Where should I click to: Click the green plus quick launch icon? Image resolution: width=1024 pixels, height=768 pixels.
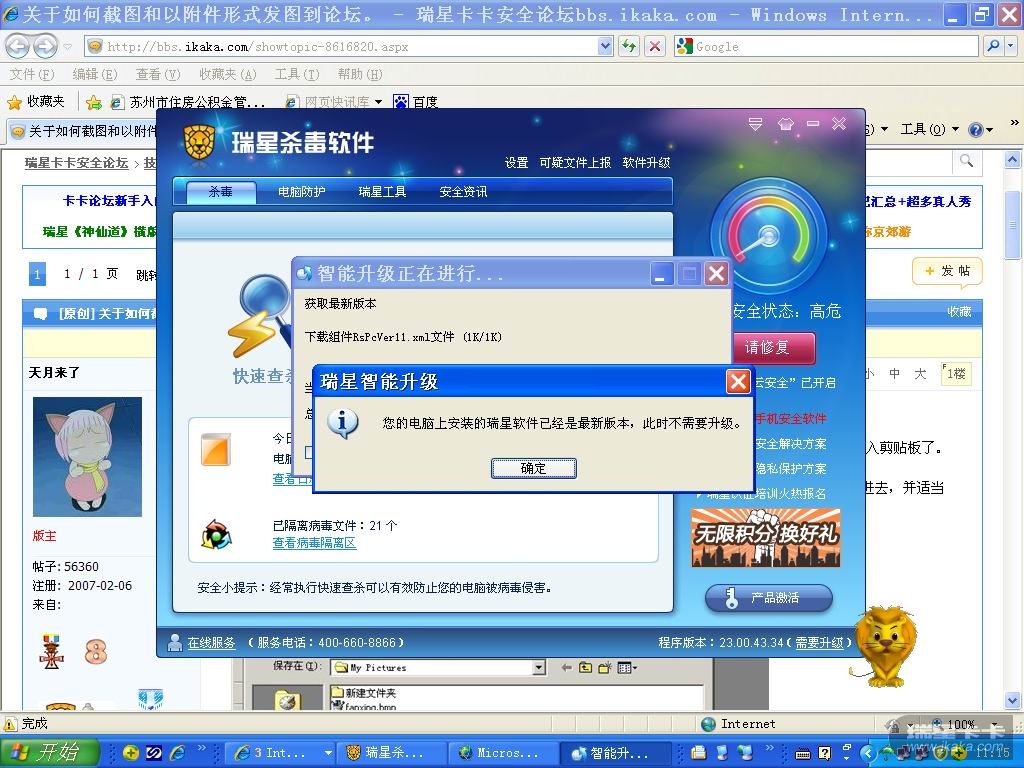pos(130,753)
